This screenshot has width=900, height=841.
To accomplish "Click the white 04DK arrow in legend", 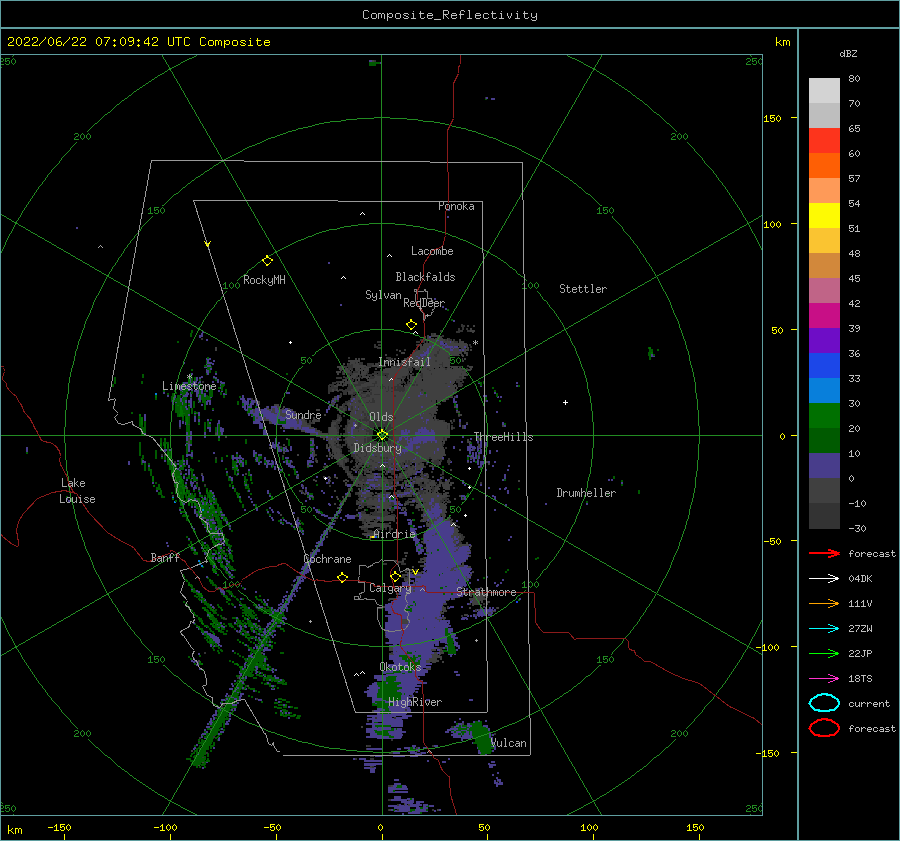I will 824,579.
